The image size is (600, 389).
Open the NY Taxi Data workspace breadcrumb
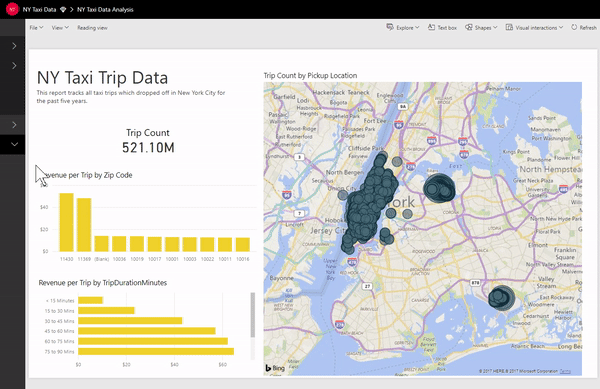click(x=39, y=10)
